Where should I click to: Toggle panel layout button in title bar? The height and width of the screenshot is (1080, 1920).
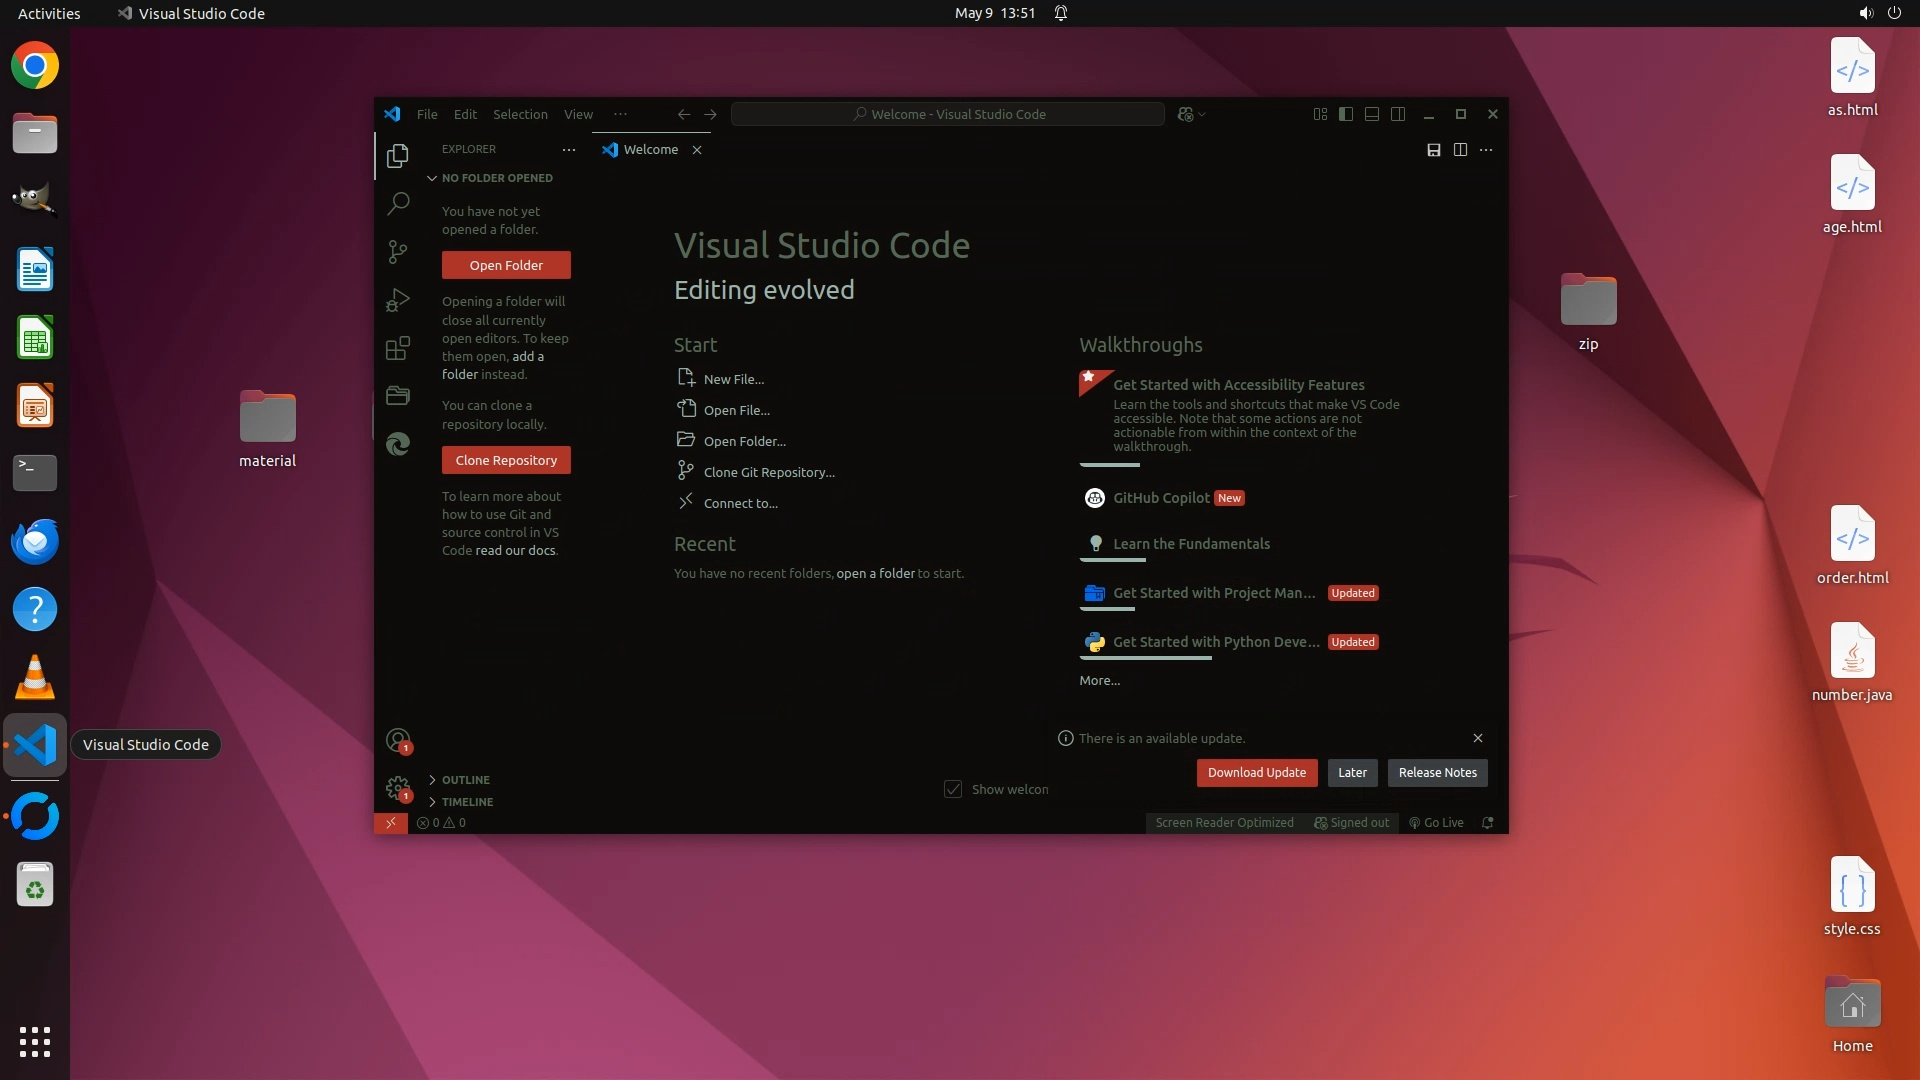[x=1372, y=115]
